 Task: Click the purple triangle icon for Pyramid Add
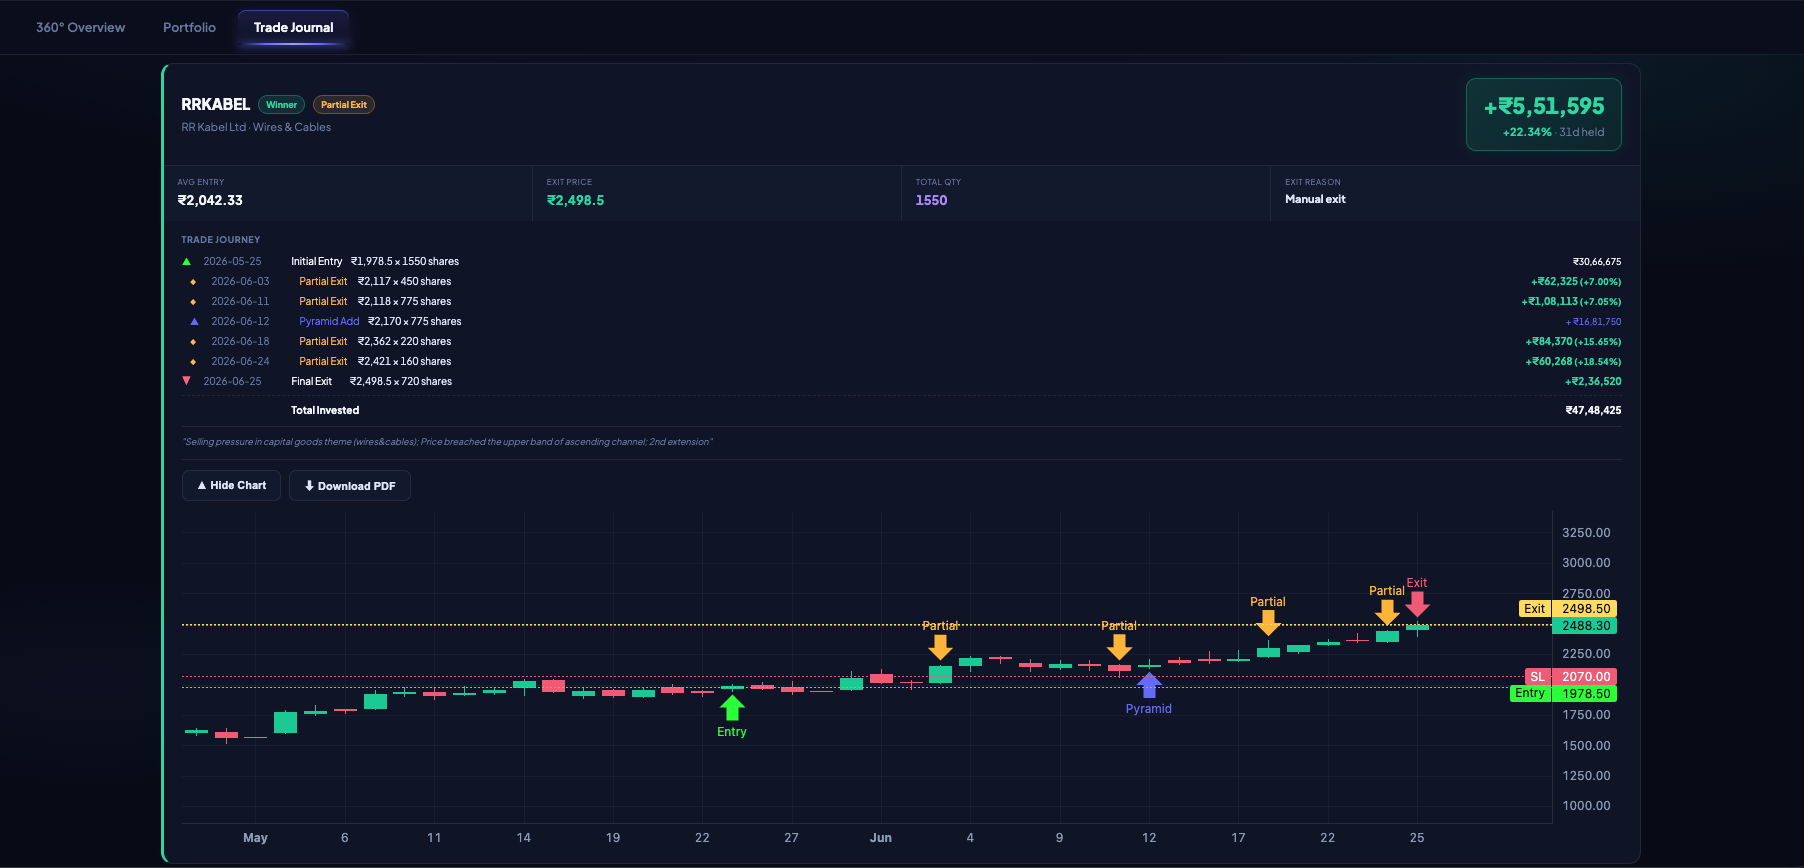(194, 321)
